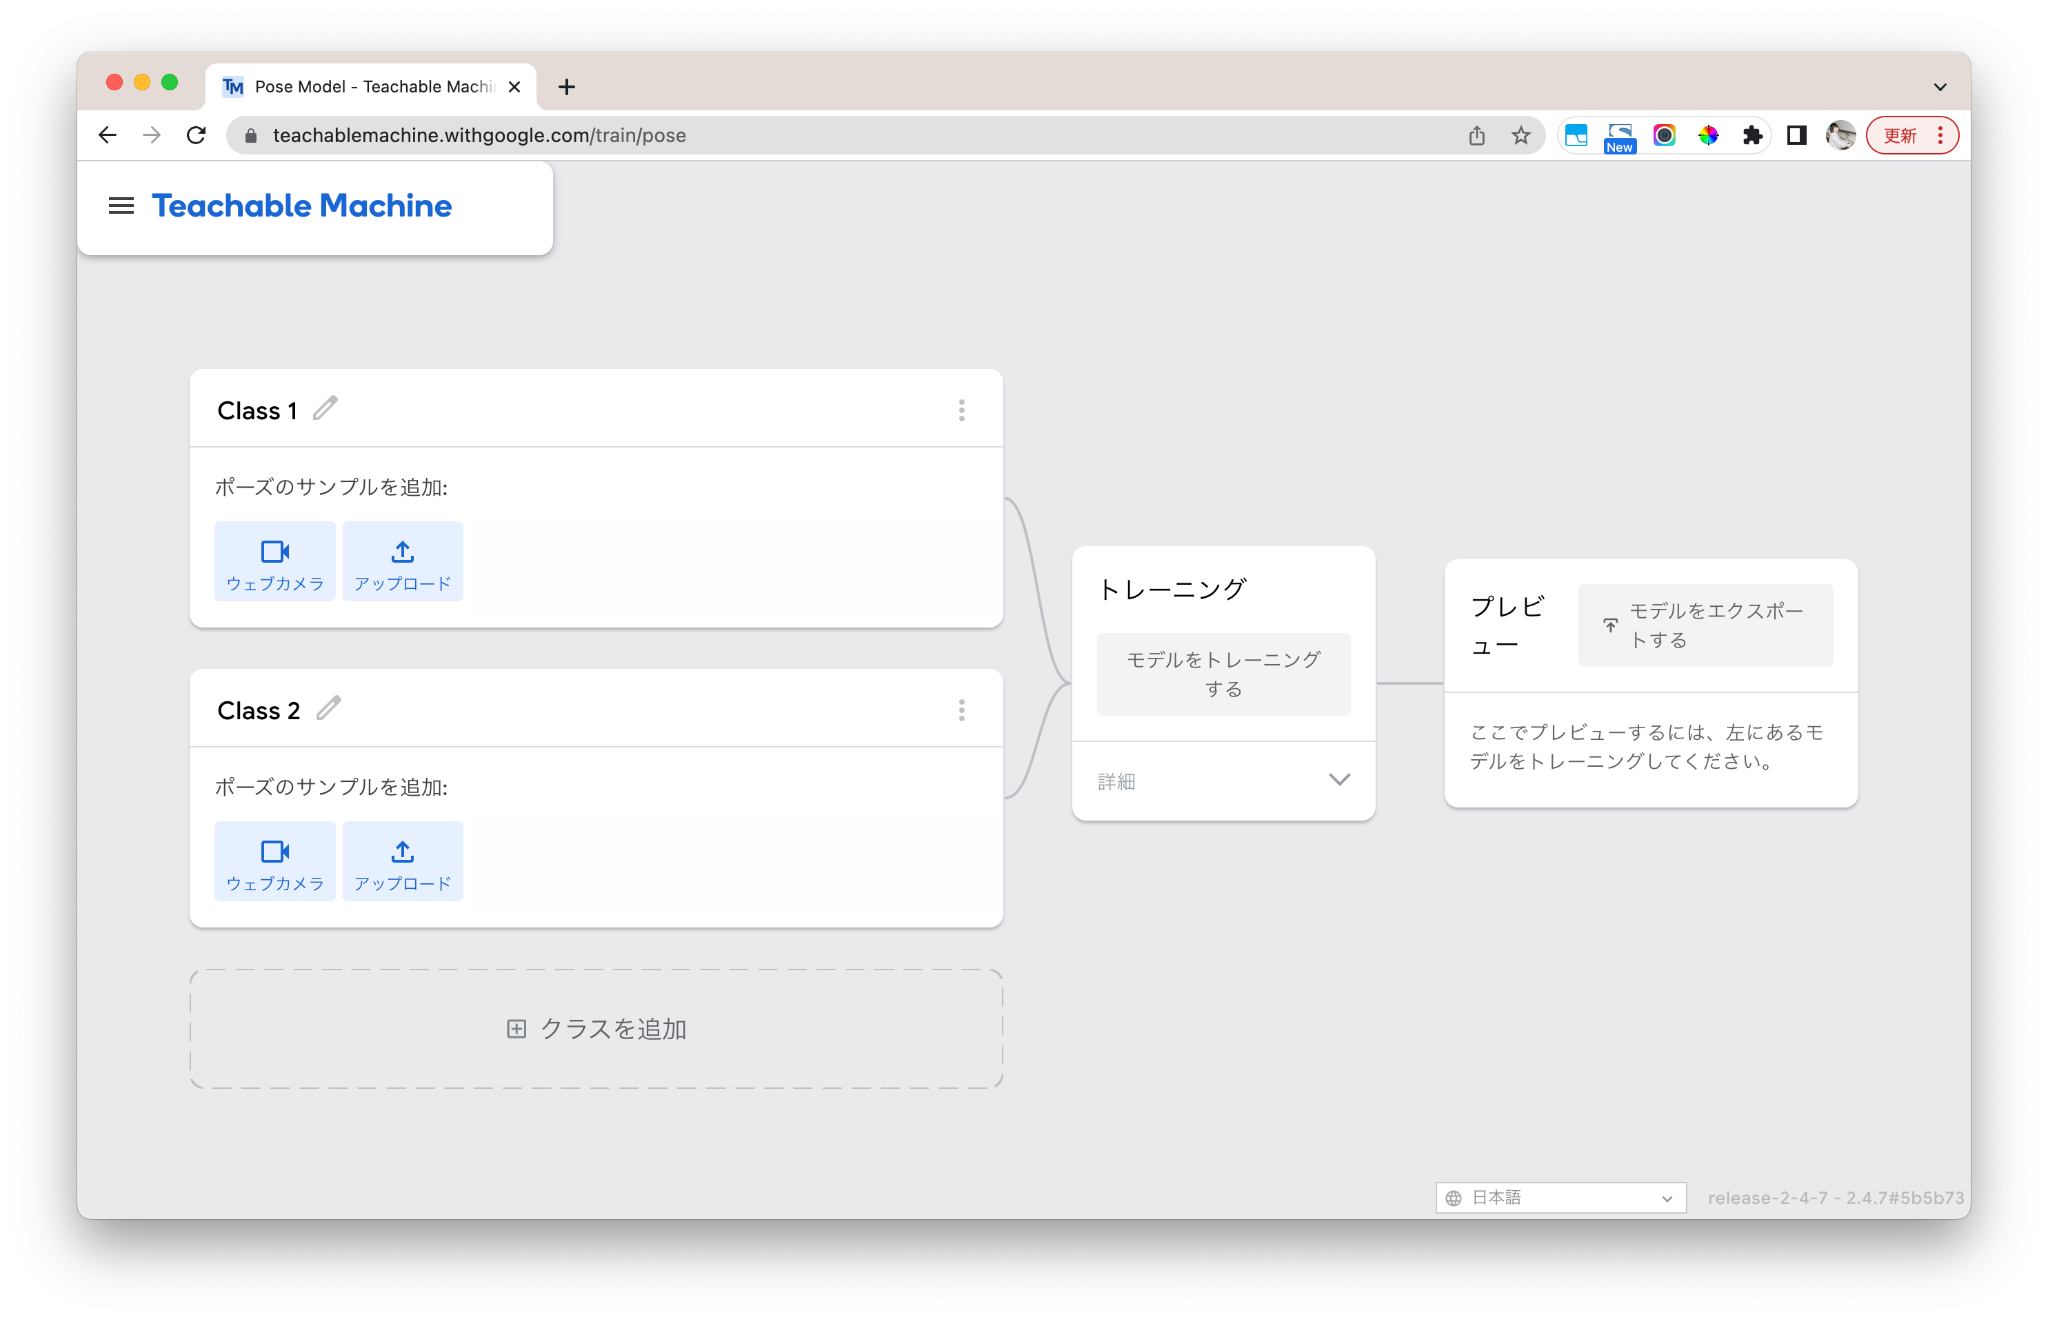Open the webcam for Class 2 samples
2048x1321 pixels.
[x=274, y=860]
